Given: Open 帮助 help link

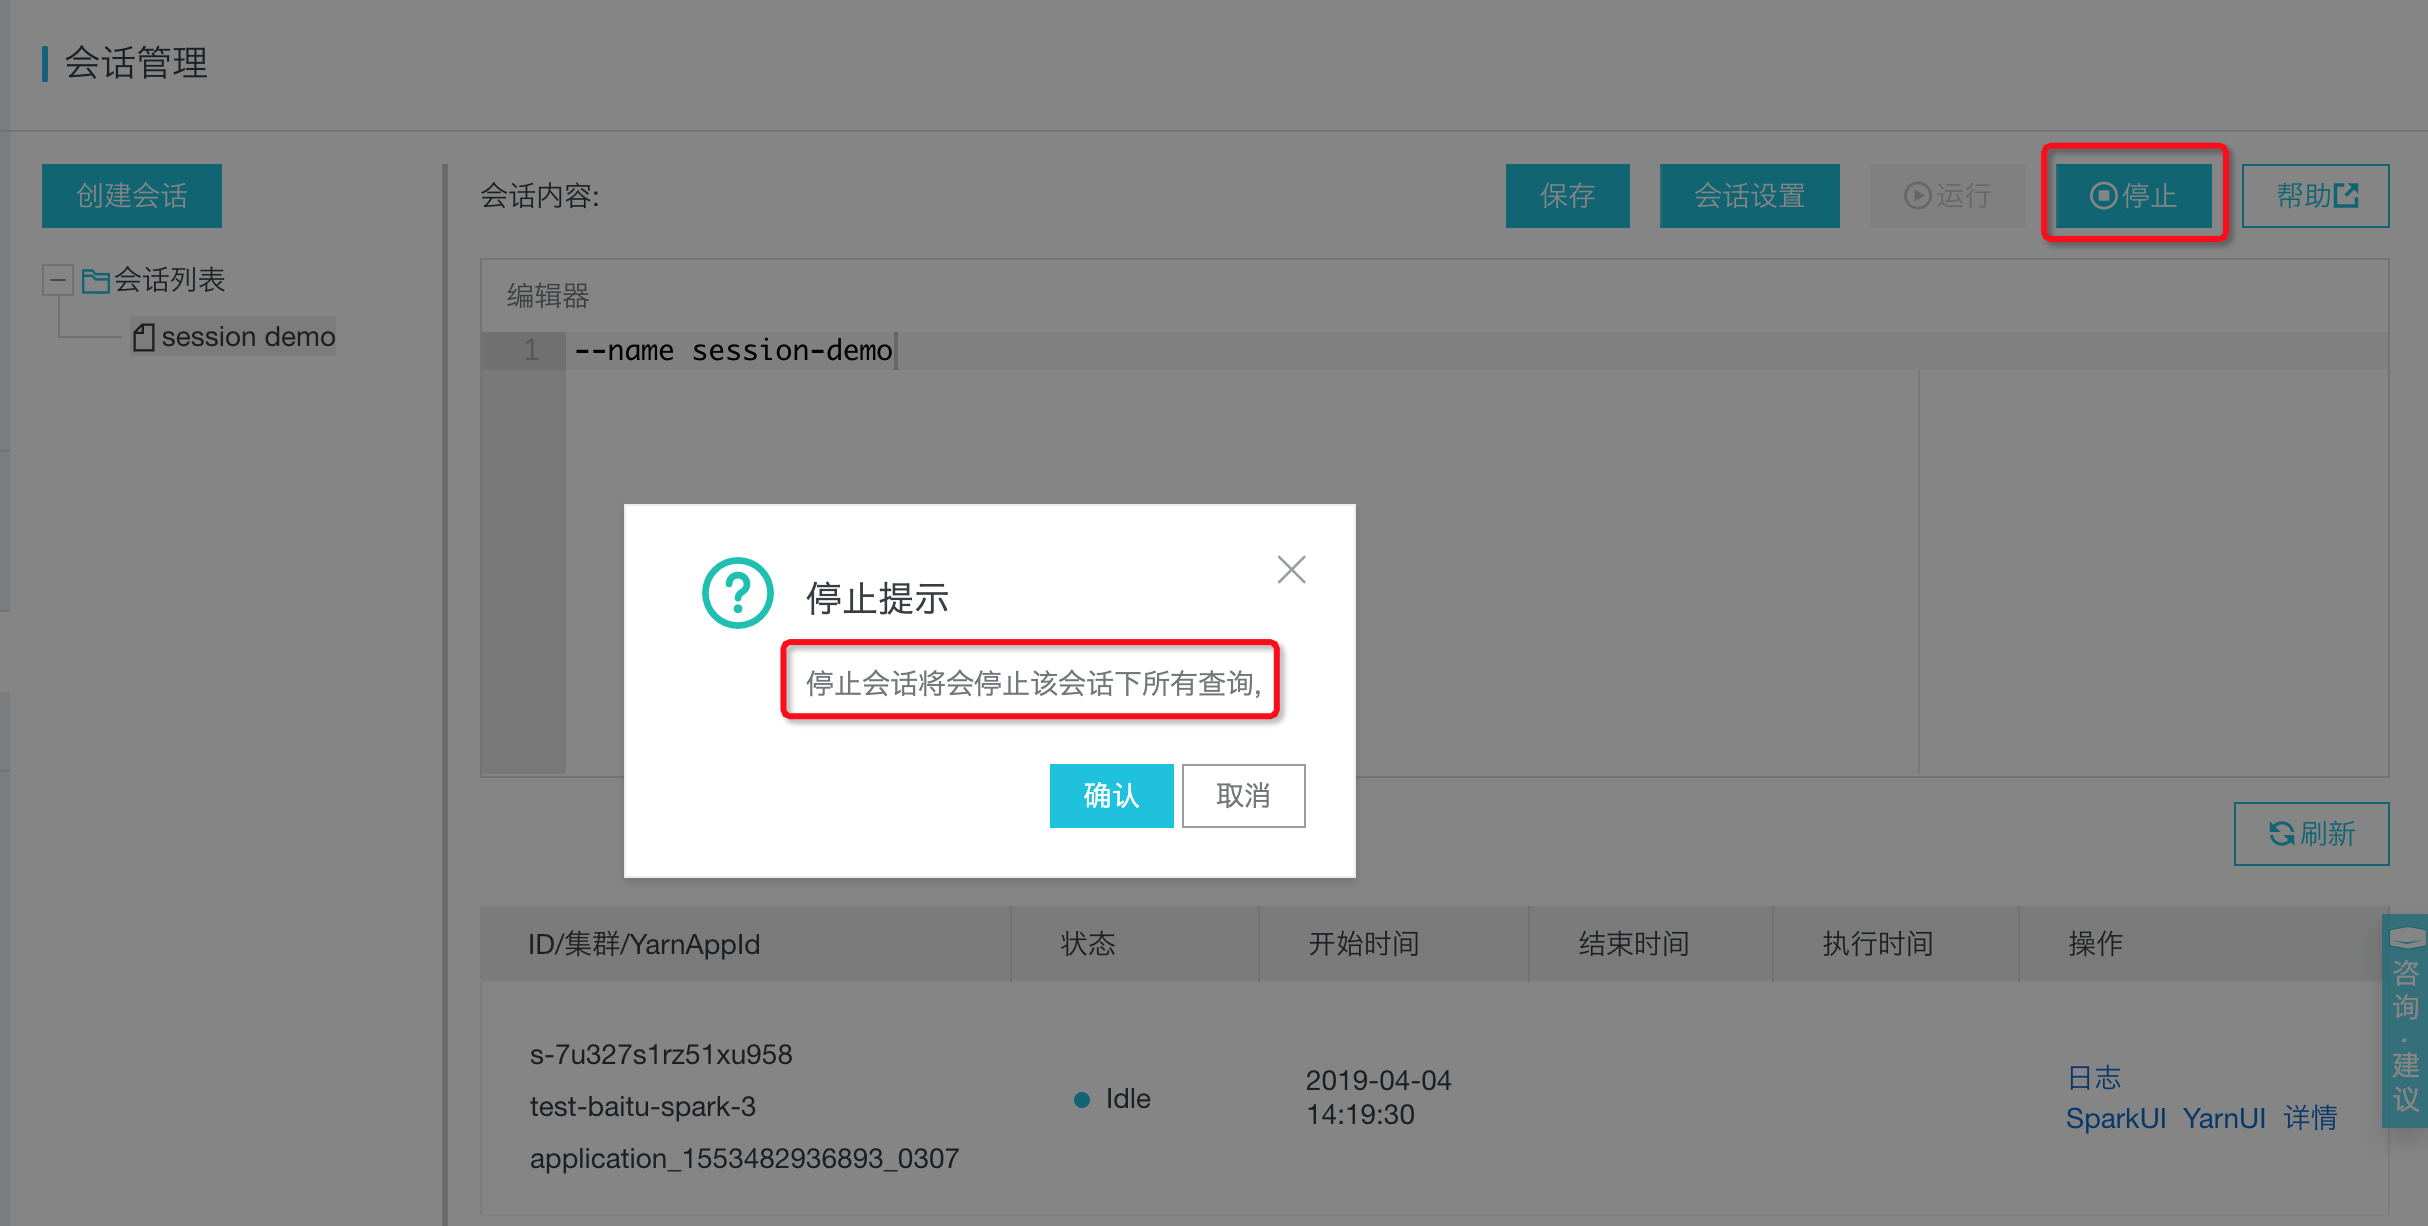Looking at the screenshot, I should pos(2315,196).
